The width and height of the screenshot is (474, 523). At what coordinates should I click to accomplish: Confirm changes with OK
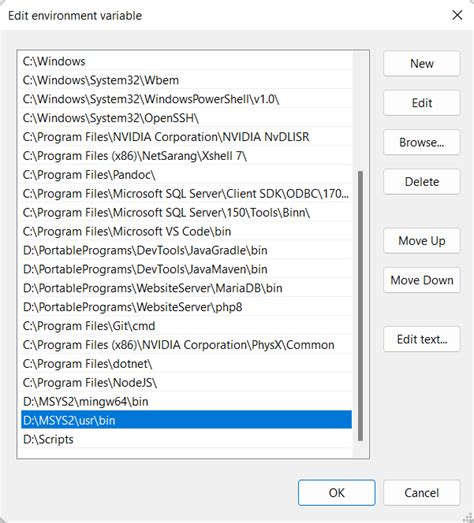tap(337, 493)
